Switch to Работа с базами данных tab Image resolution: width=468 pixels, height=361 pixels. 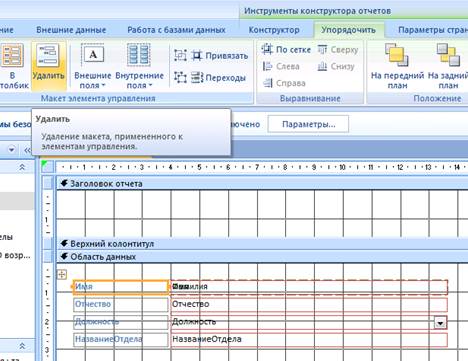(x=176, y=30)
